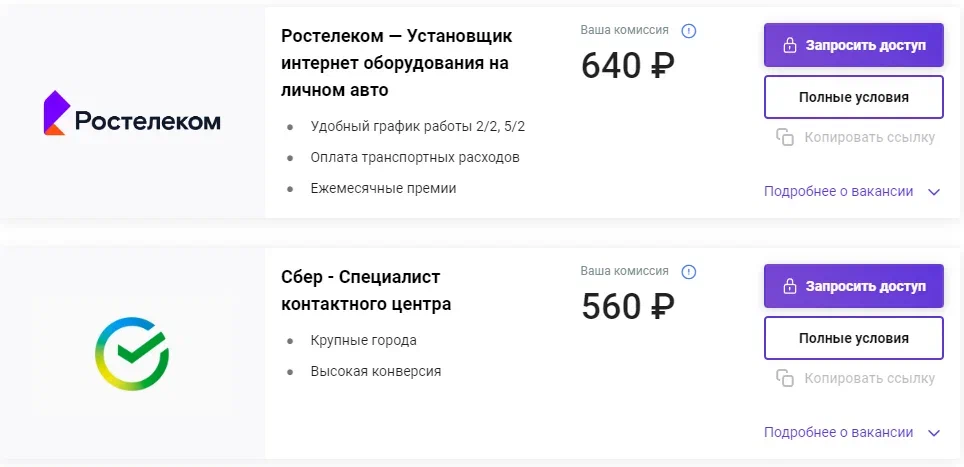
Task: Open 'Полные условия' for Сбер vacancy
Action: tap(853, 338)
